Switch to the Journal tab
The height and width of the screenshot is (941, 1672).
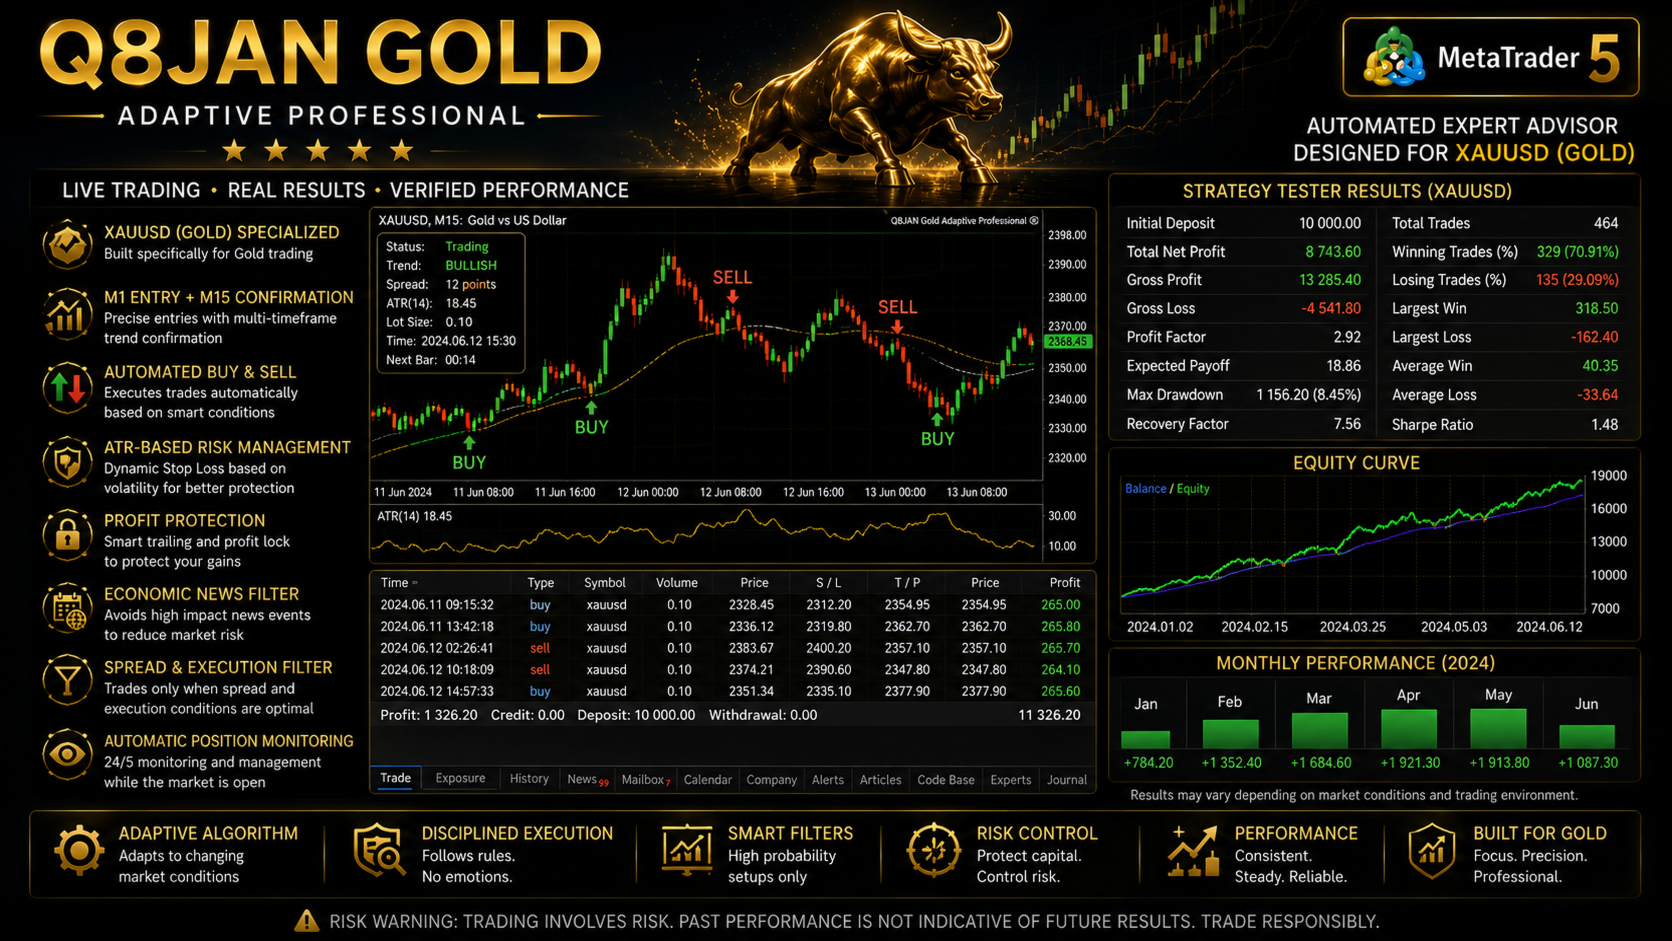pos(1067,779)
